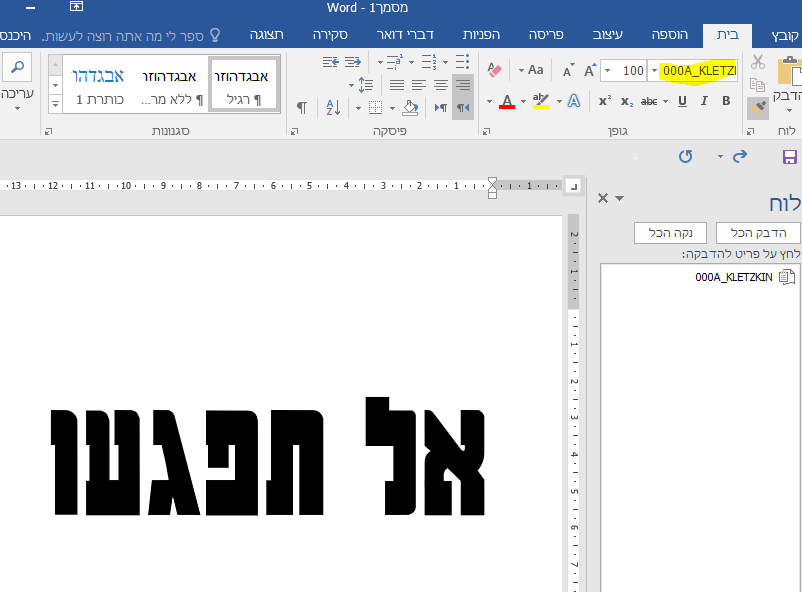Click the Paste clipboard icon
The image size is (802, 592).
coord(789,71)
